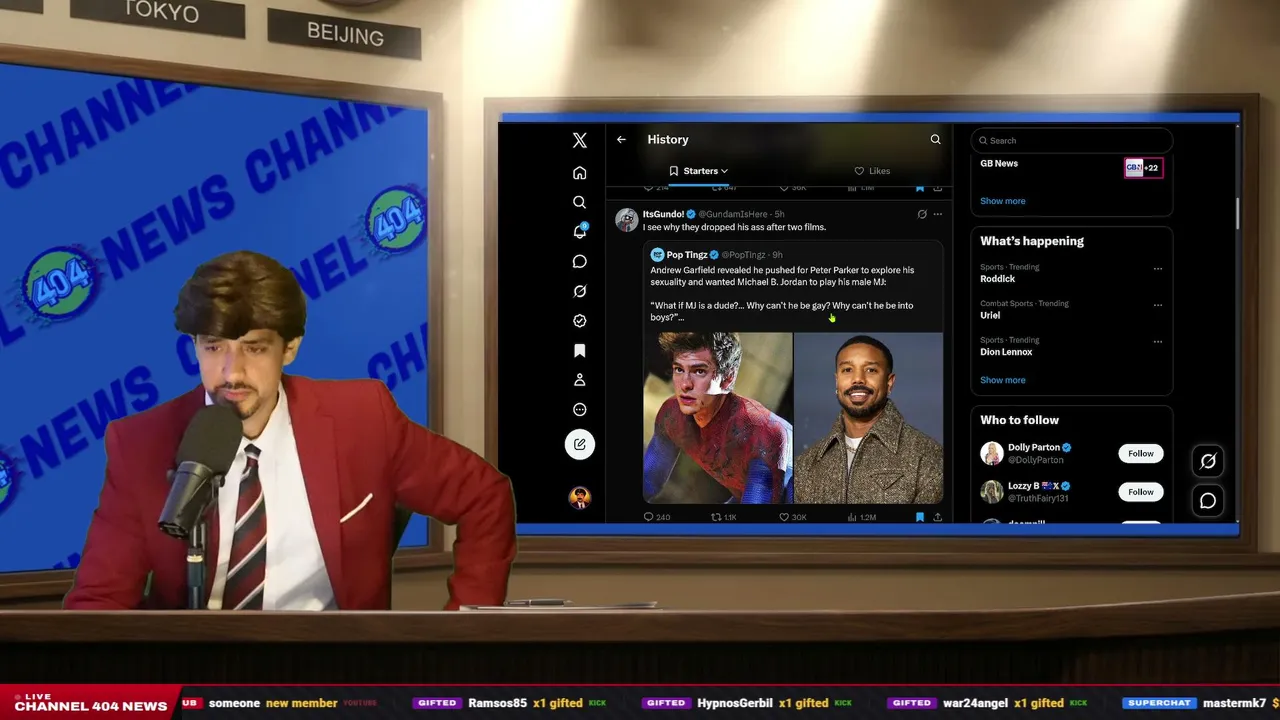Click Lozzy B's profile picture

point(992,492)
